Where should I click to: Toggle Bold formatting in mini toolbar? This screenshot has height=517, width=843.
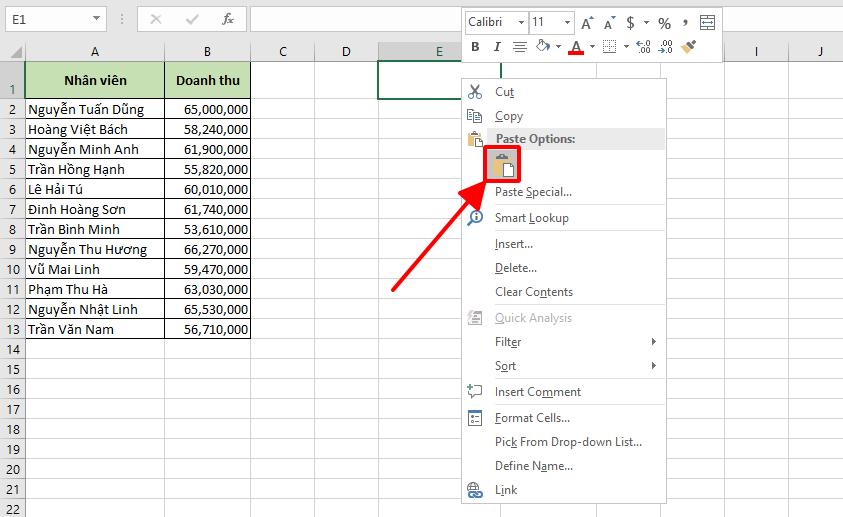pos(475,46)
